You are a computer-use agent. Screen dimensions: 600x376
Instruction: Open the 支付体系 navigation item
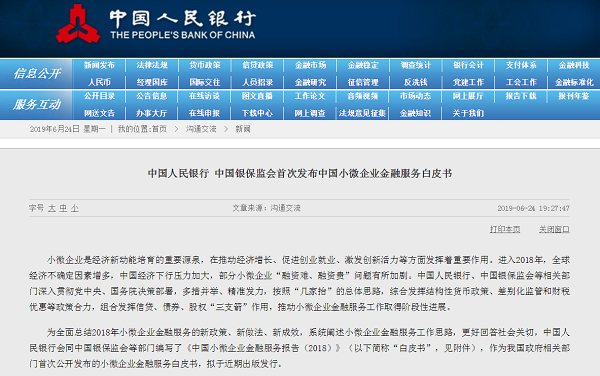click(x=521, y=65)
